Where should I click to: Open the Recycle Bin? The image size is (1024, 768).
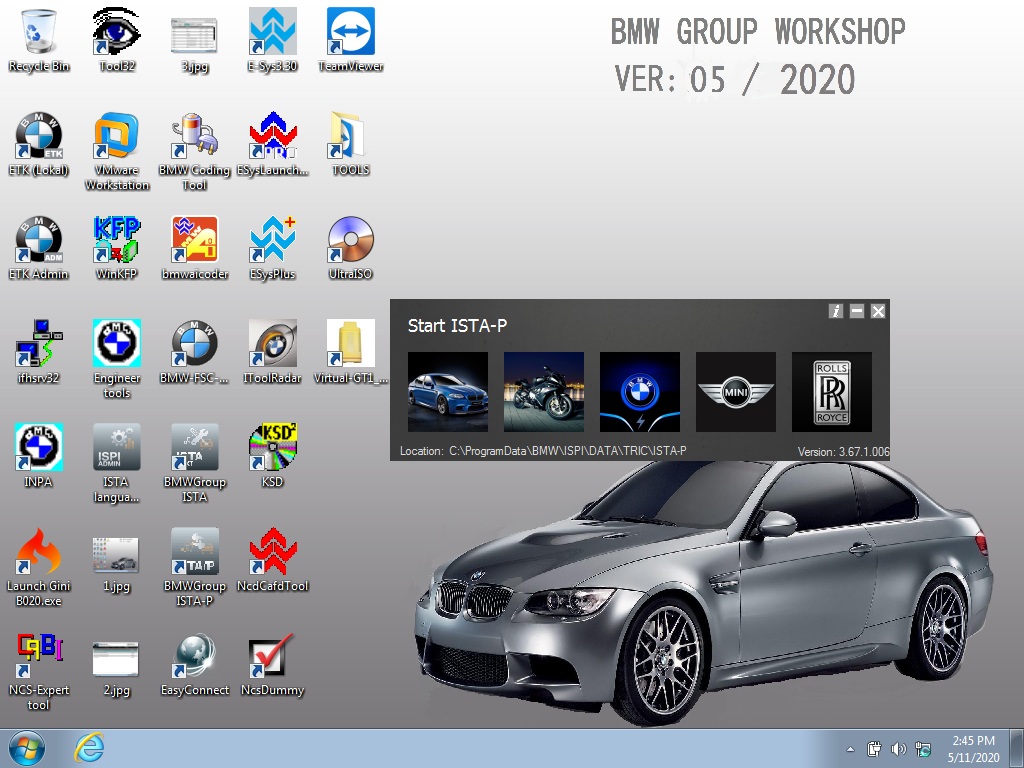[x=39, y=39]
